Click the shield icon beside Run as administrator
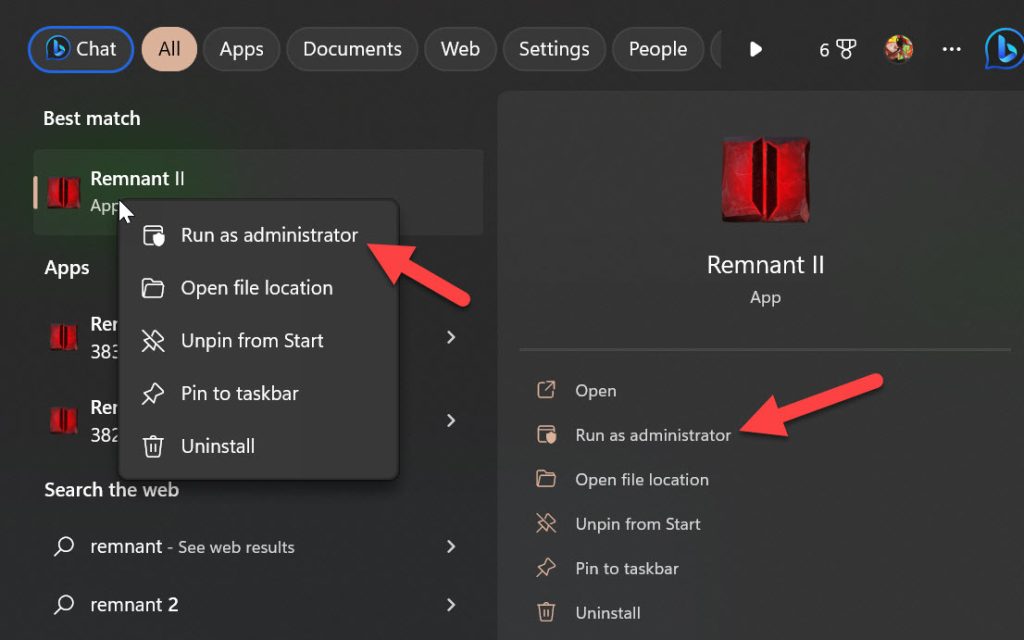The height and width of the screenshot is (640, 1024). coord(156,235)
